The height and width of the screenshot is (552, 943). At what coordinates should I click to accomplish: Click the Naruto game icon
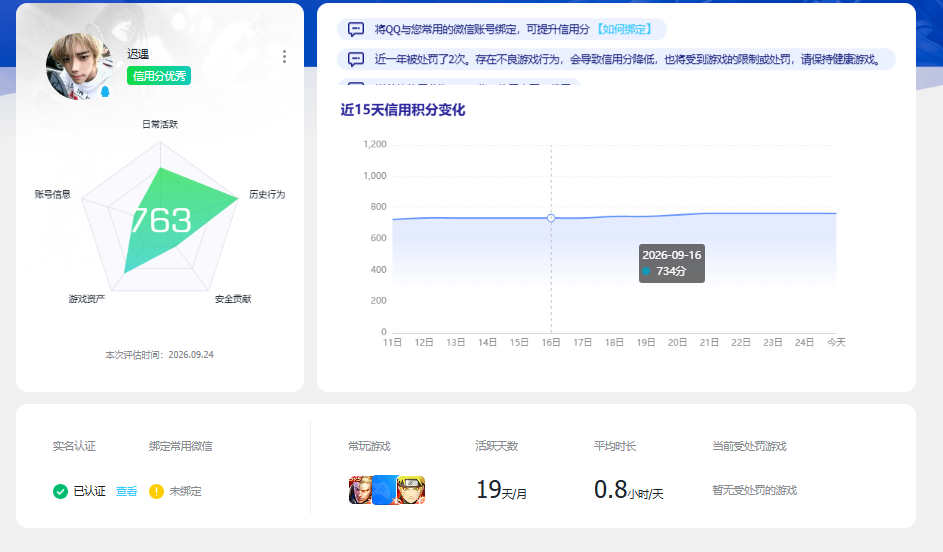[x=411, y=490]
